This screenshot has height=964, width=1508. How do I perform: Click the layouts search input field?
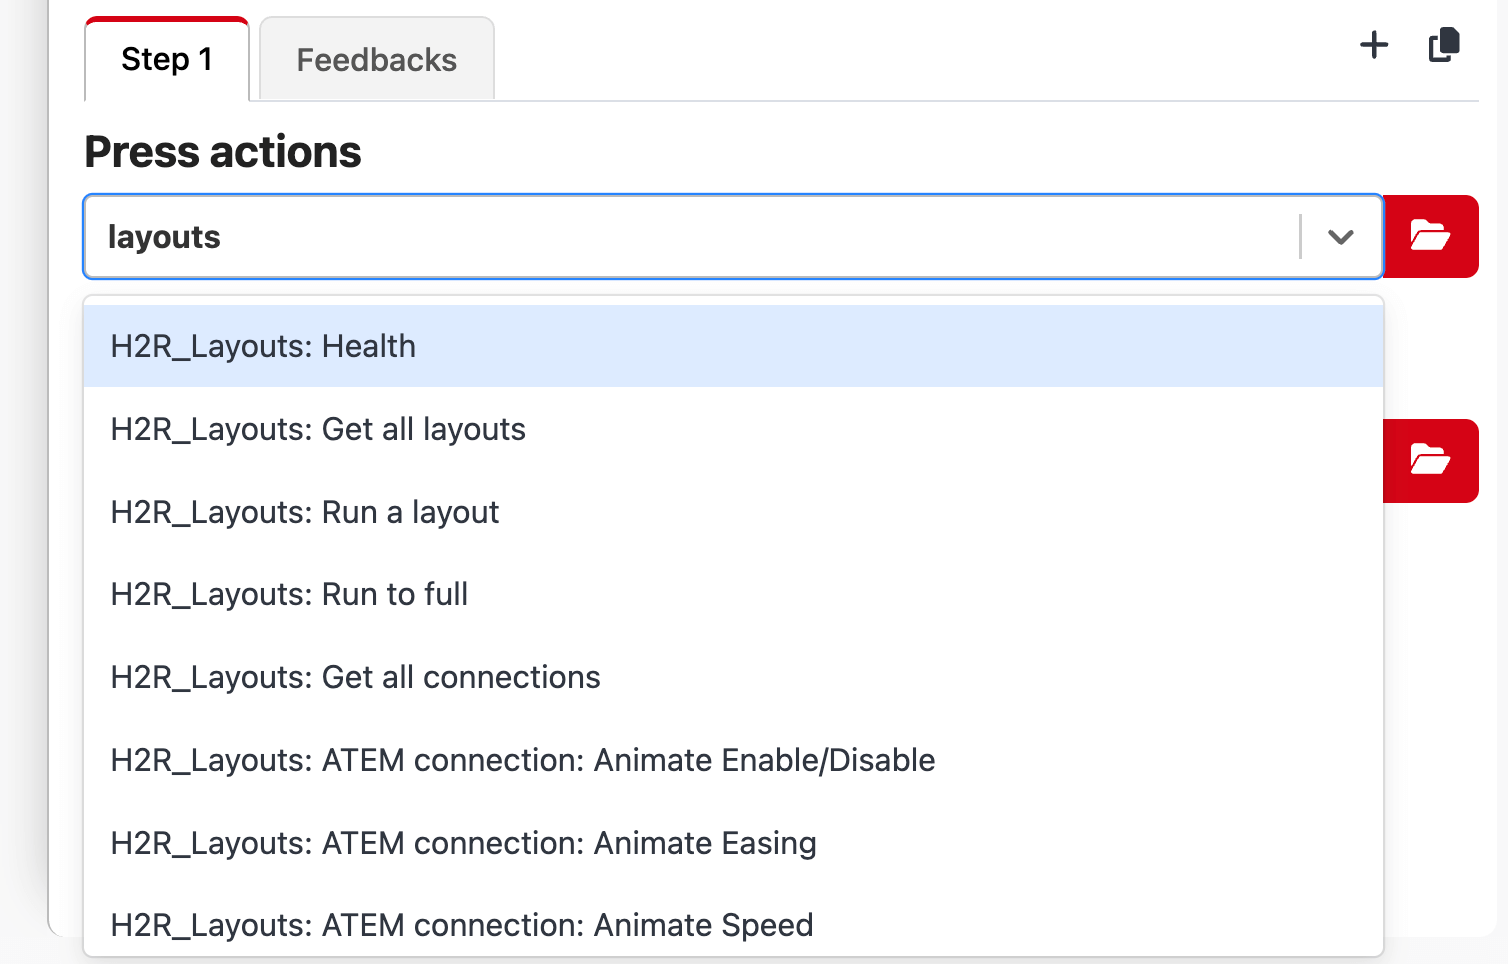click(x=692, y=237)
